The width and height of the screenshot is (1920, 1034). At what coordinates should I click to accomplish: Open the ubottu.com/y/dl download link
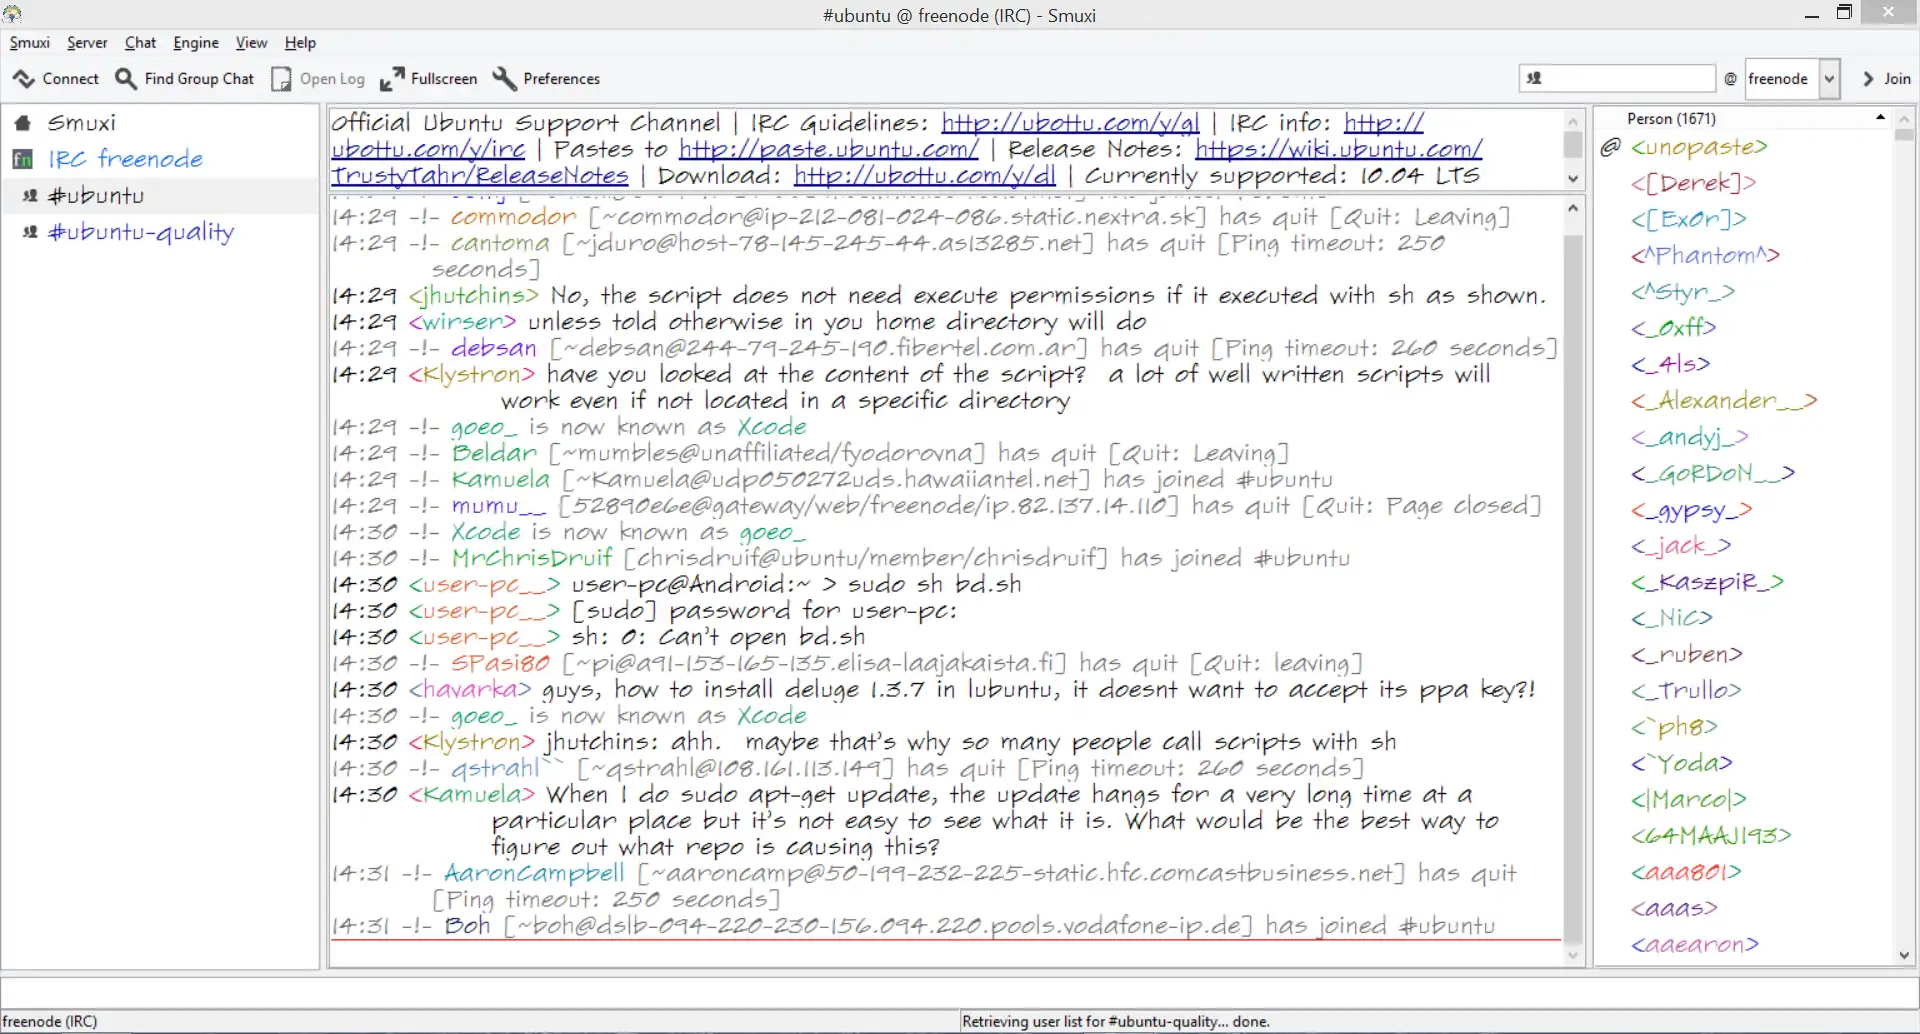(925, 176)
